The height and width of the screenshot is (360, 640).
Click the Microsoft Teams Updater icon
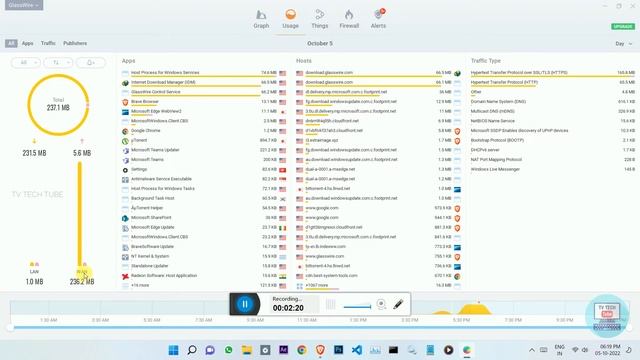[x=125, y=151]
